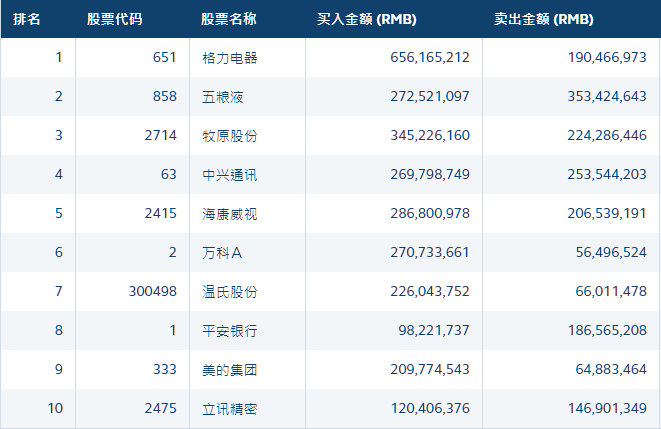Select stock name 格力电器

230,58
